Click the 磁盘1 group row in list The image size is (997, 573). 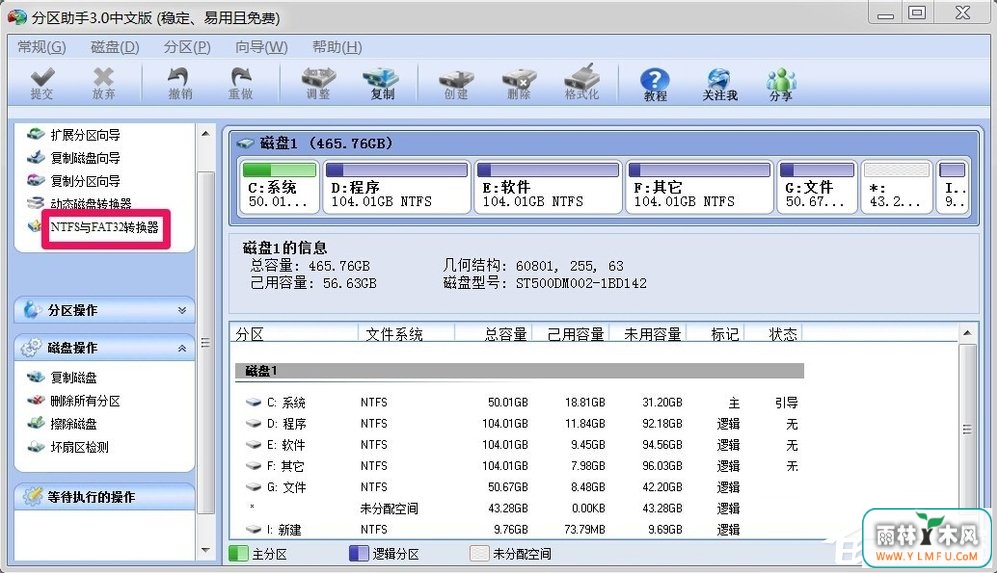coord(519,371)
